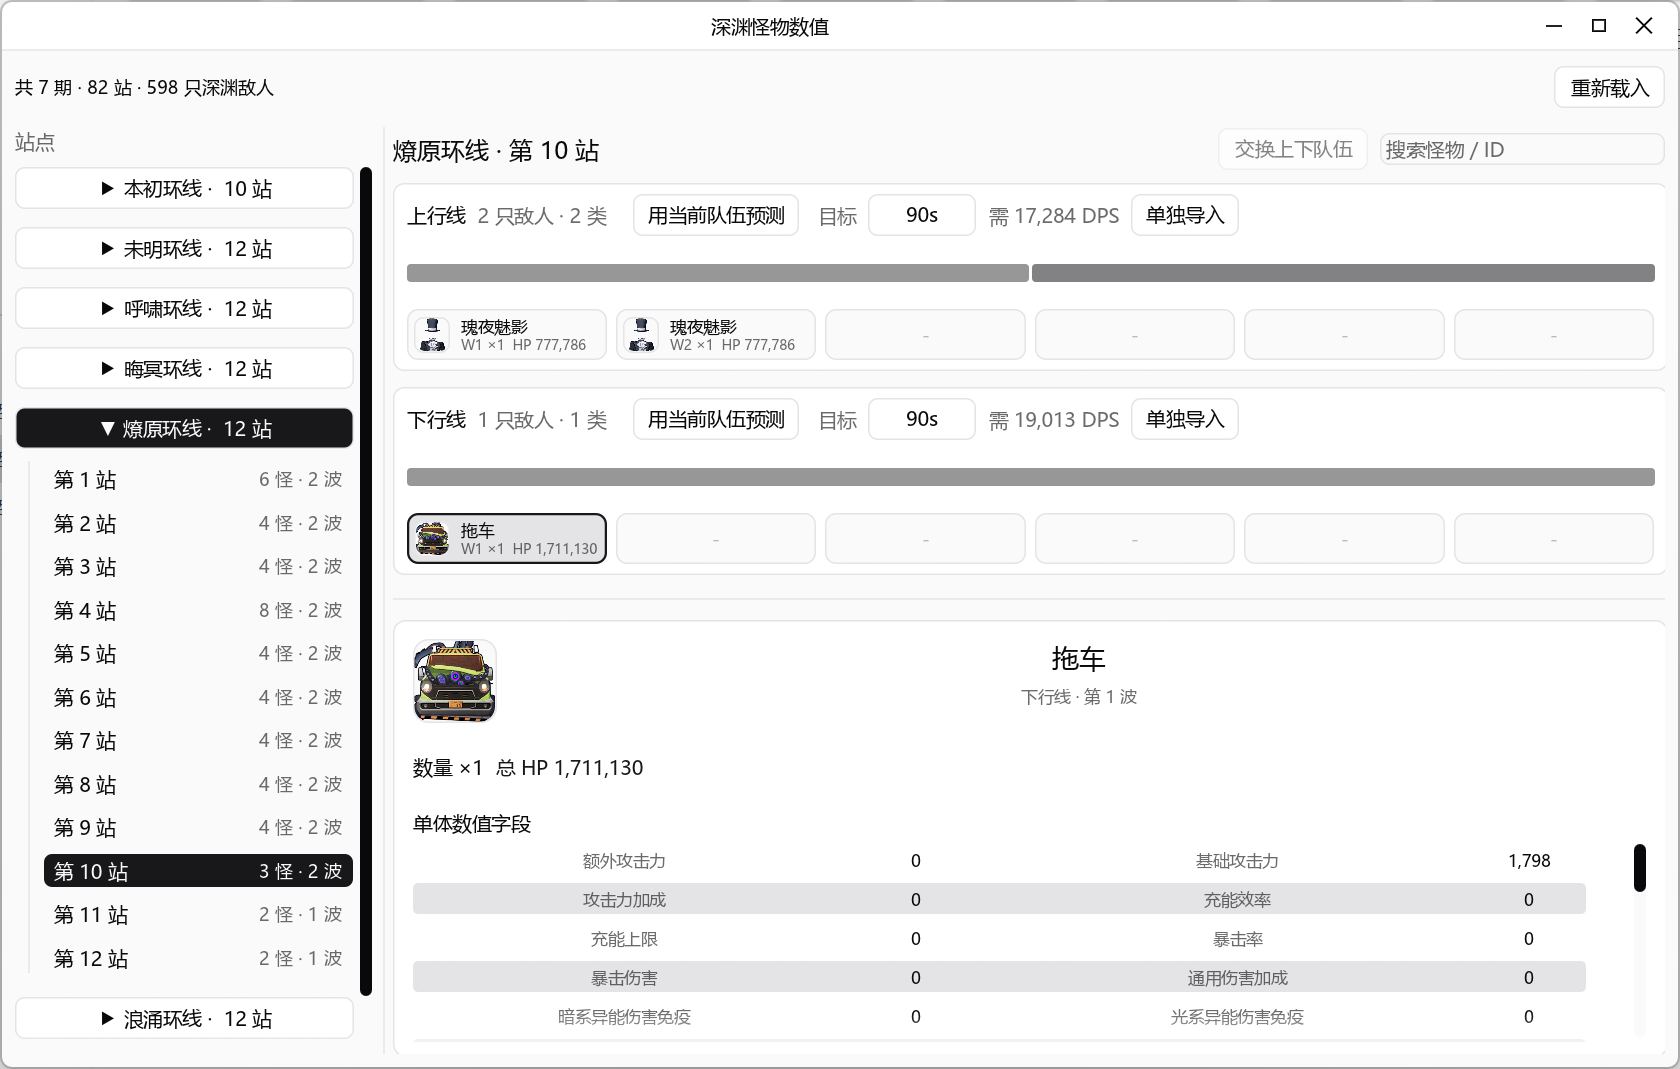This screenshot has width=1680, height=1069.
Task: Click 用当前队伍预测 for 上行线
Action: [x=716, y=216]
